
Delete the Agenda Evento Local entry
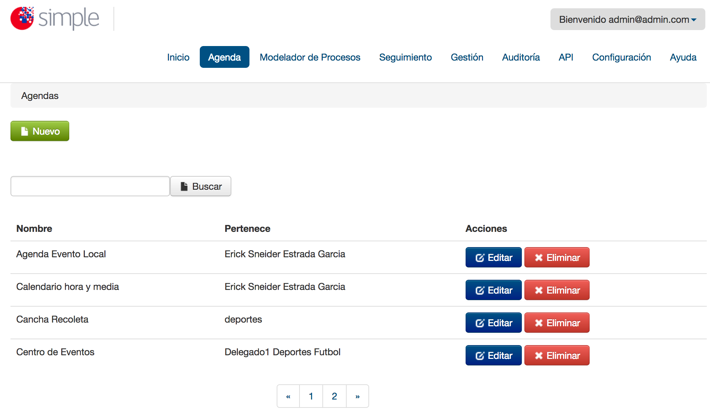557,257
